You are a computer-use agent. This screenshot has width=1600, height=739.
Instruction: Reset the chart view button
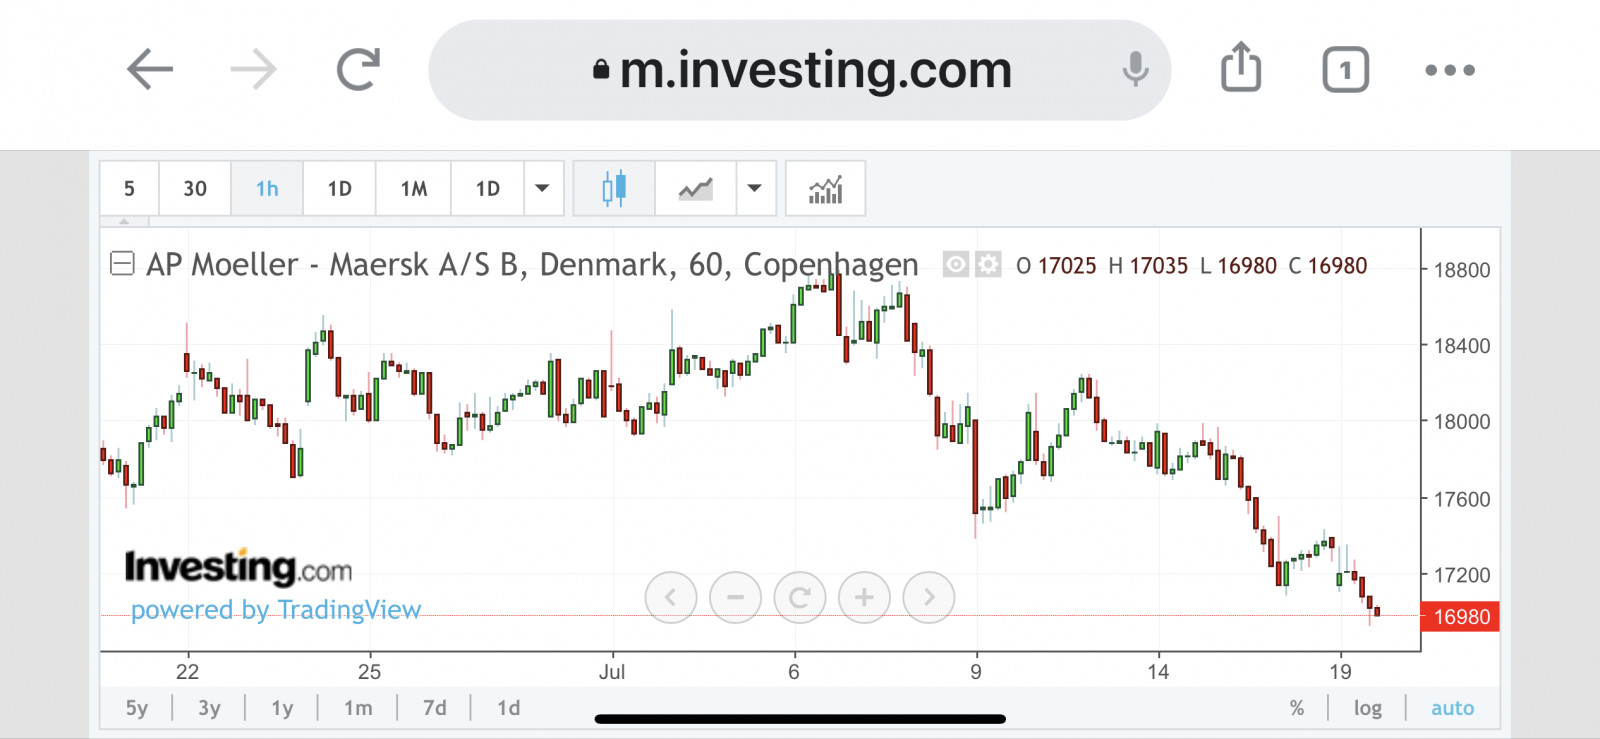click(x=800, y=598)
